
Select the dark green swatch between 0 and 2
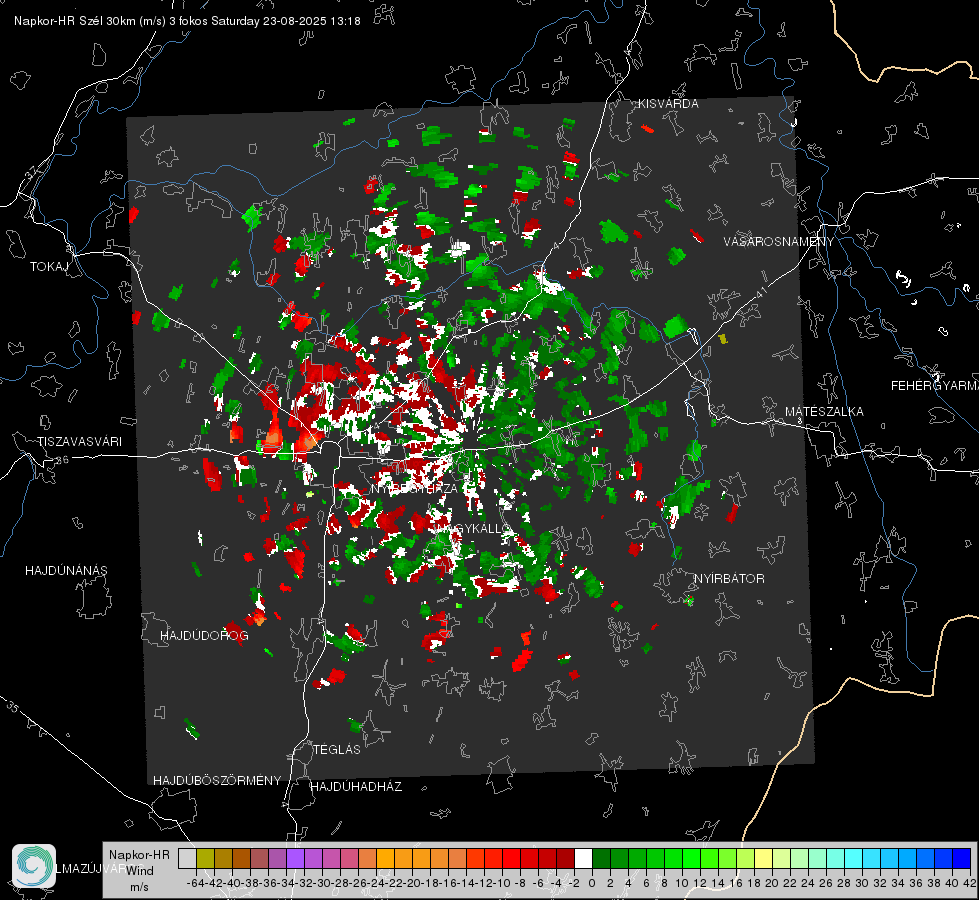coord(601,858)
